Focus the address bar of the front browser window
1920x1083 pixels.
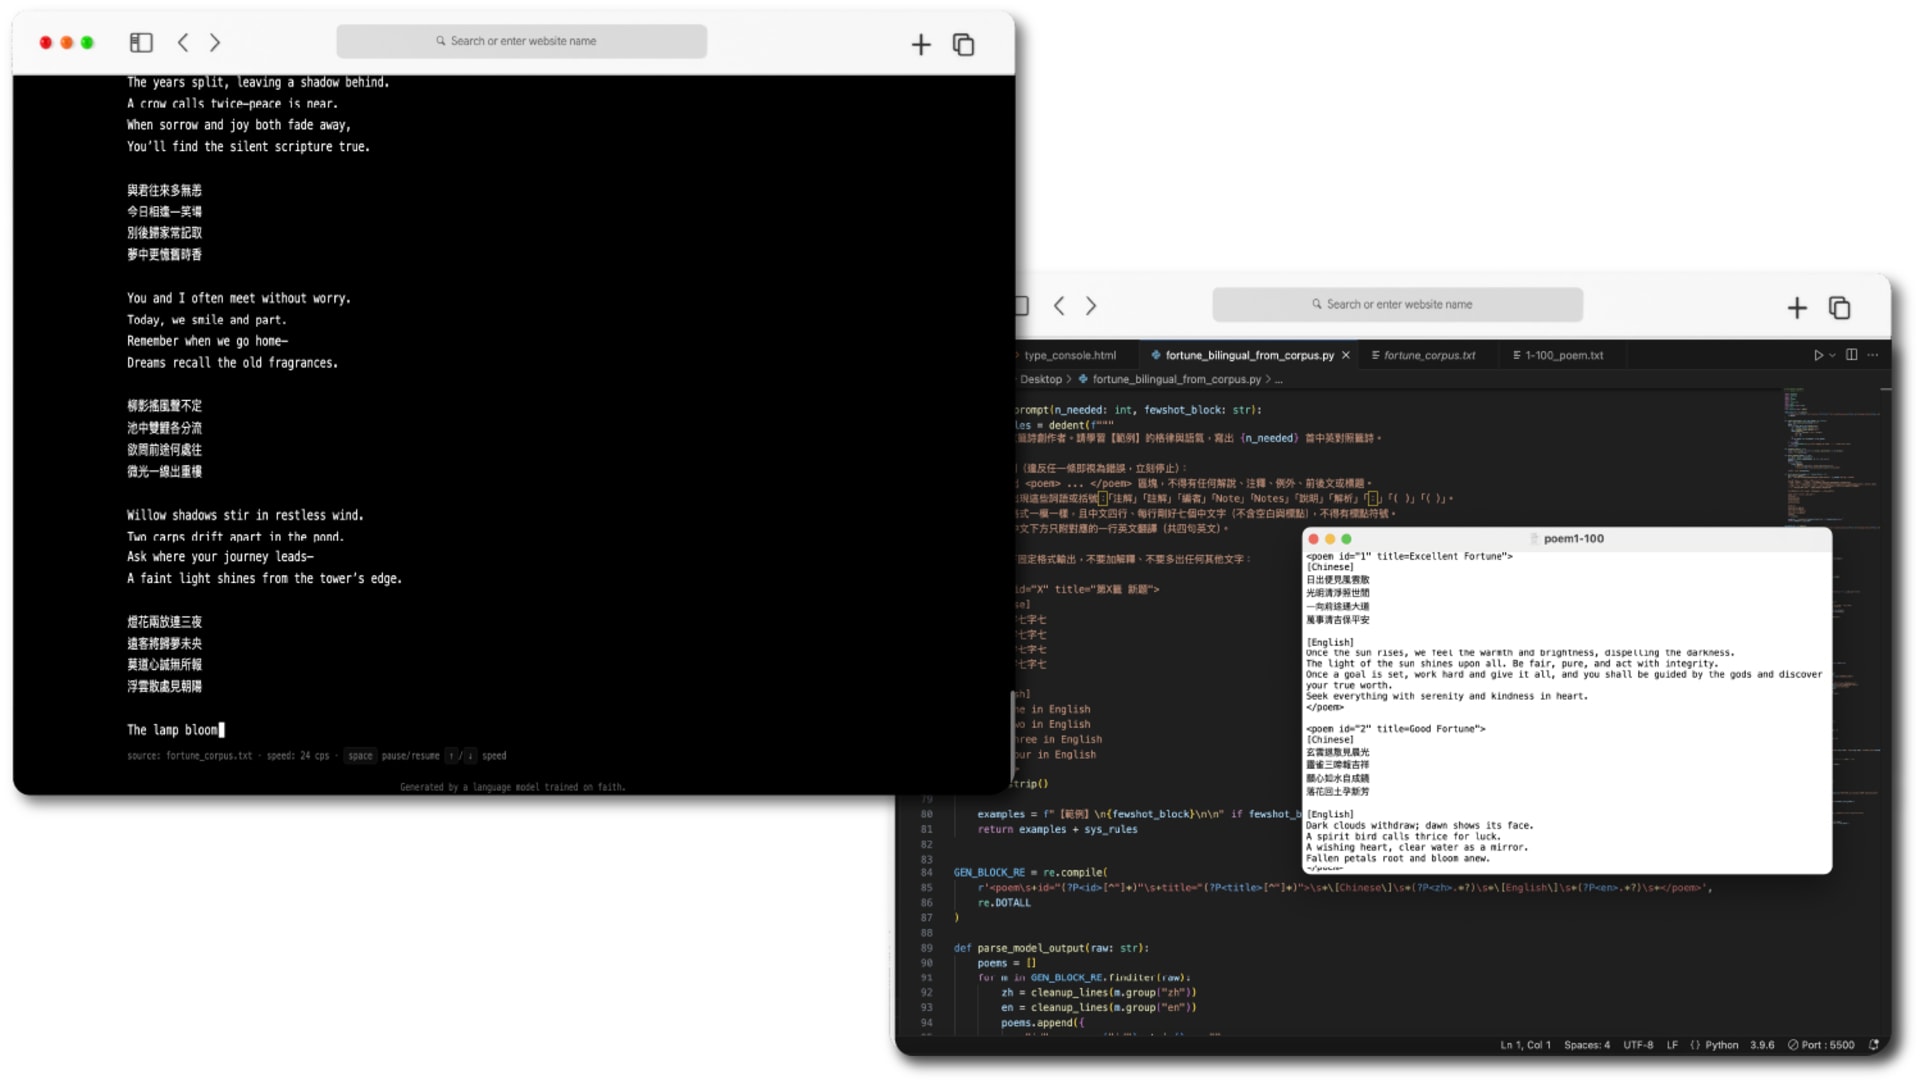[522, 41]
